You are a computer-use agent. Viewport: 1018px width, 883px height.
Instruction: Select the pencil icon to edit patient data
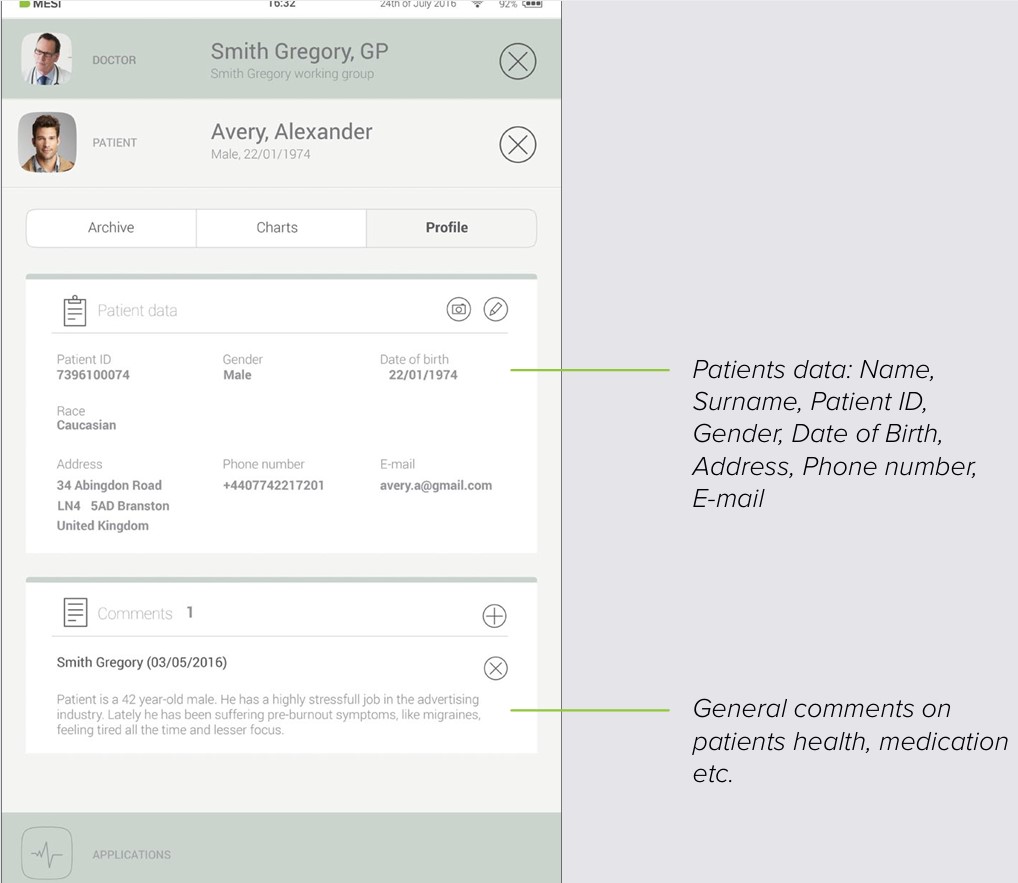click(496, 309)
